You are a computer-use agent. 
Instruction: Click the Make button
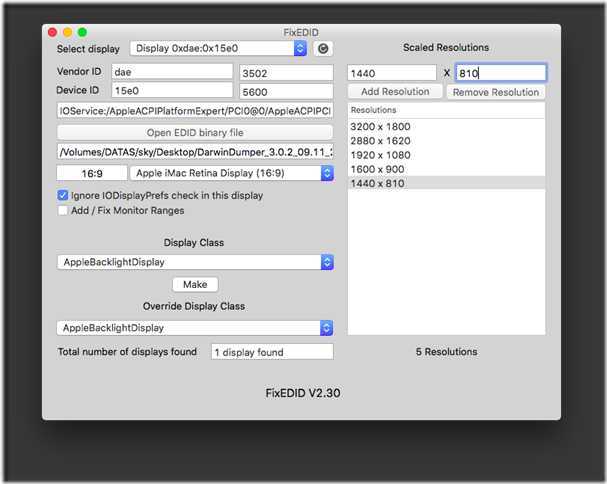tap(195, 285)
